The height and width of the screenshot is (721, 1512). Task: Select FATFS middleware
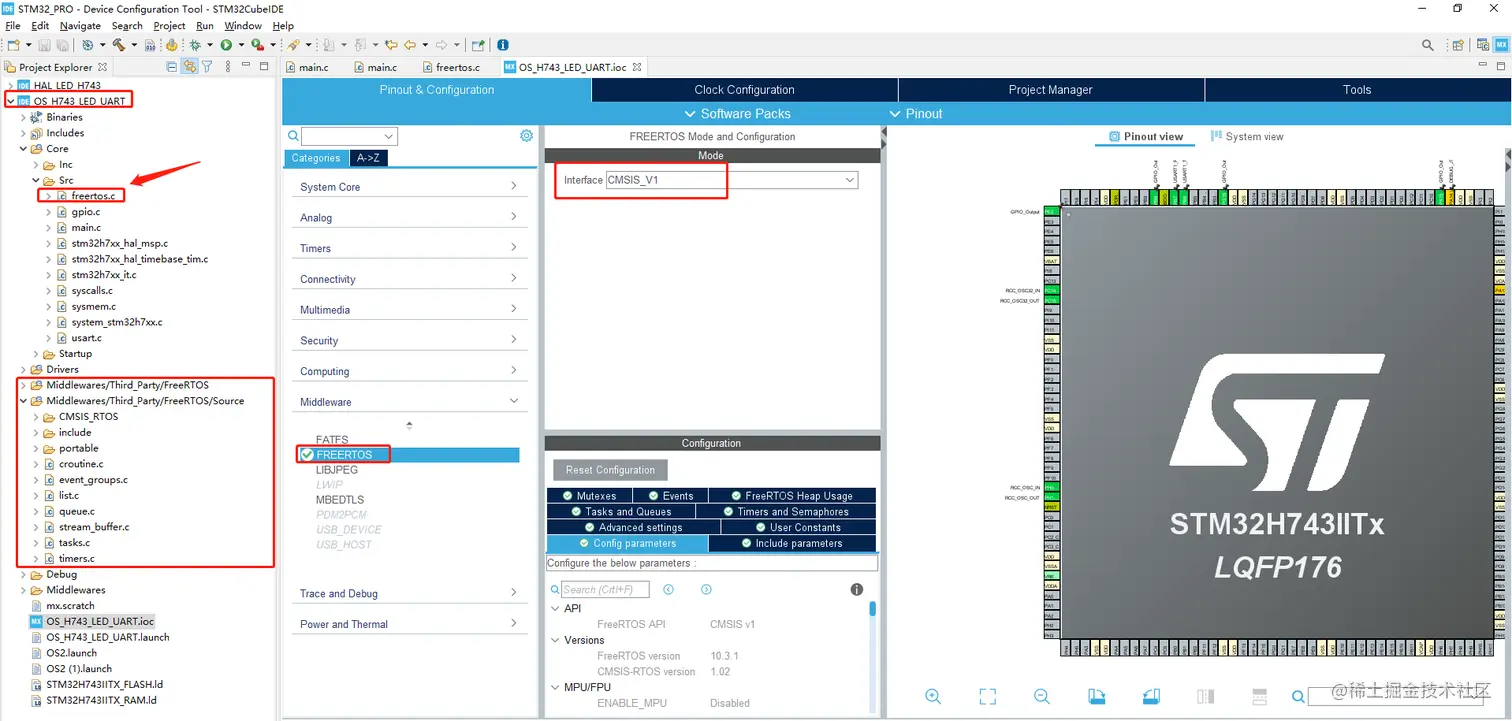[332, 440]
